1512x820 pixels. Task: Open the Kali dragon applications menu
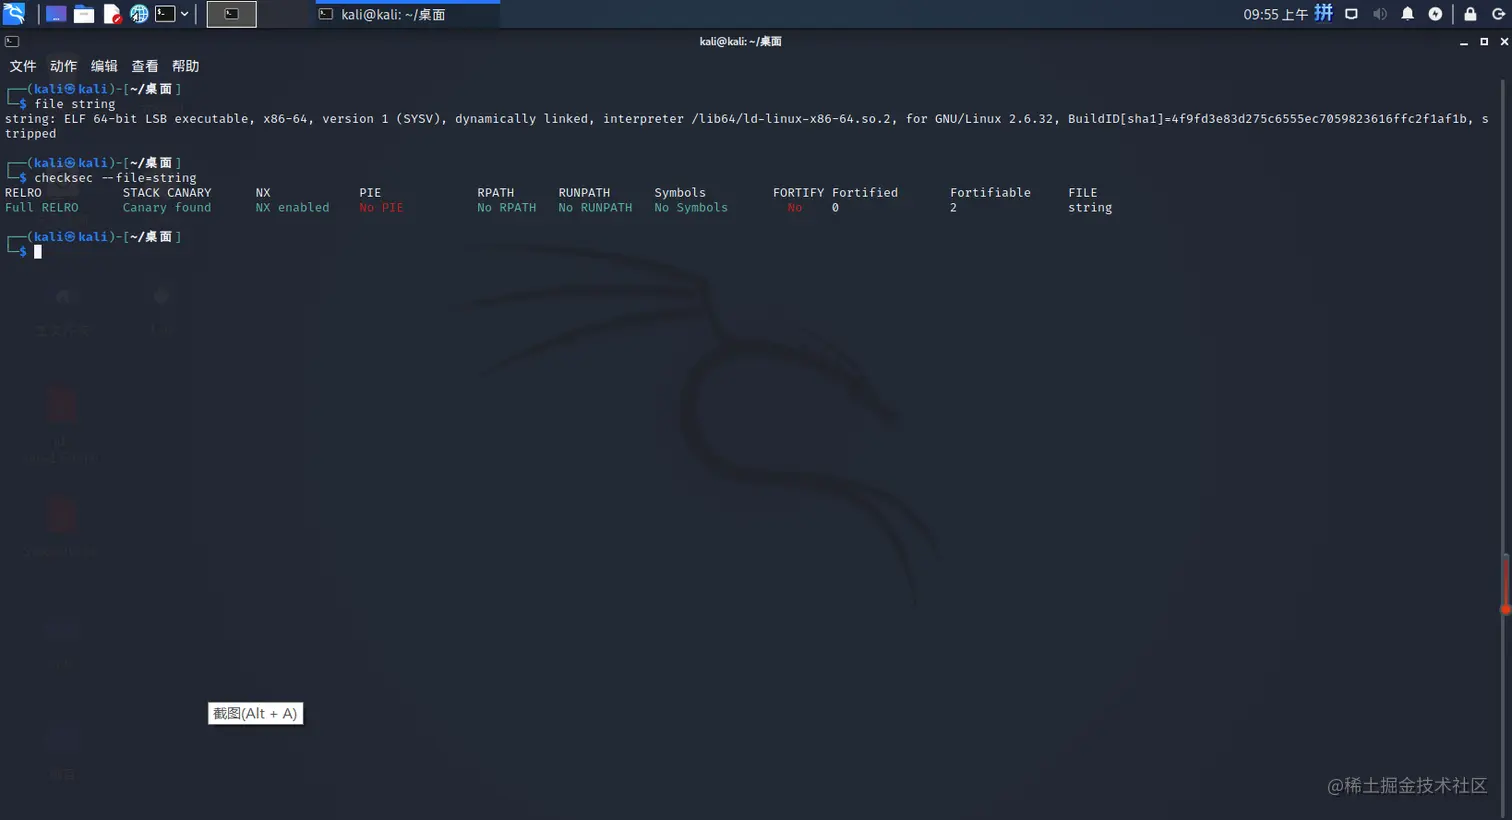tap(14, 13)
